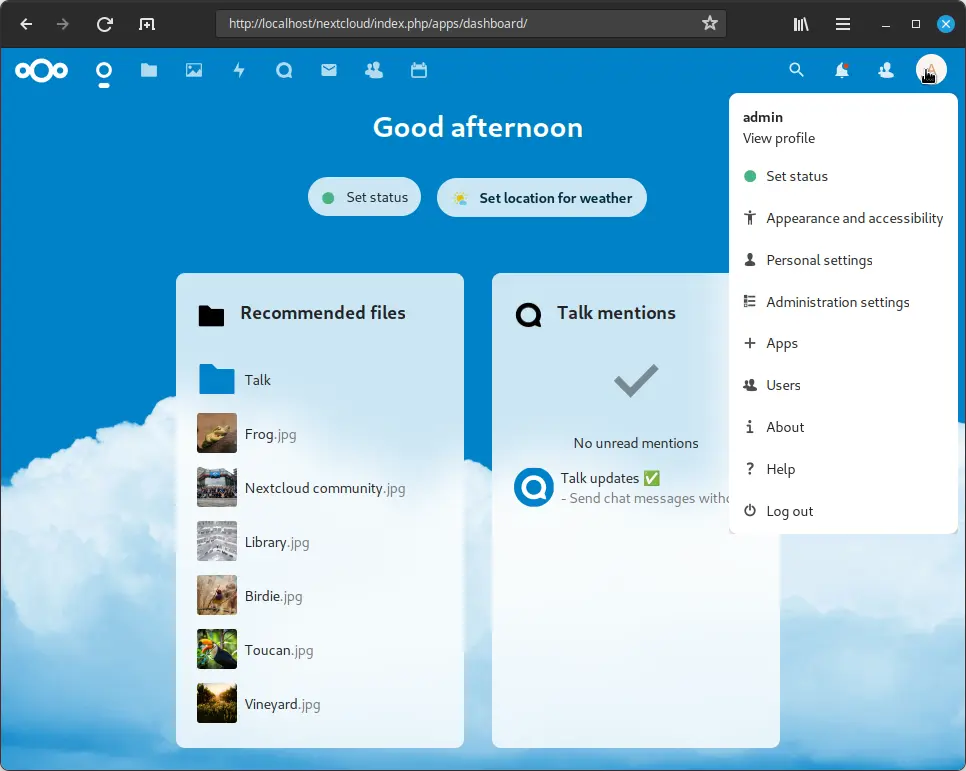Open the notifications bell icon
The image size is (966, 771).
841,70
